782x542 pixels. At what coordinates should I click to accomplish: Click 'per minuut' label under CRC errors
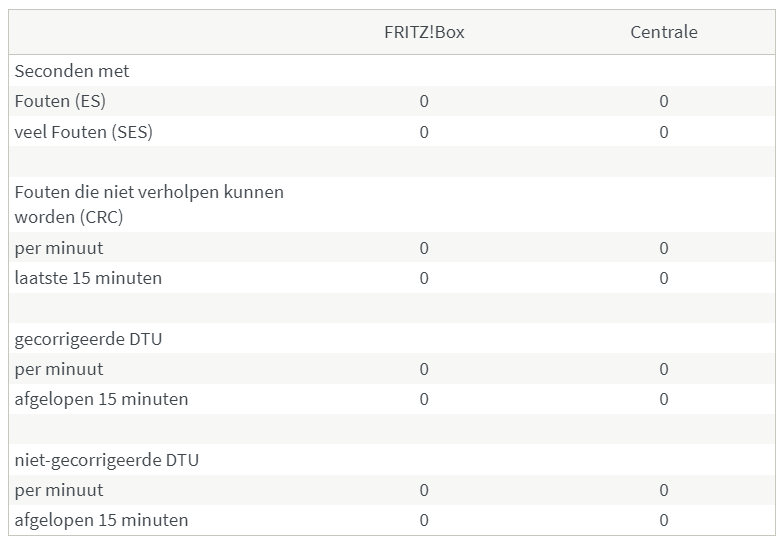tap(59, 248)
